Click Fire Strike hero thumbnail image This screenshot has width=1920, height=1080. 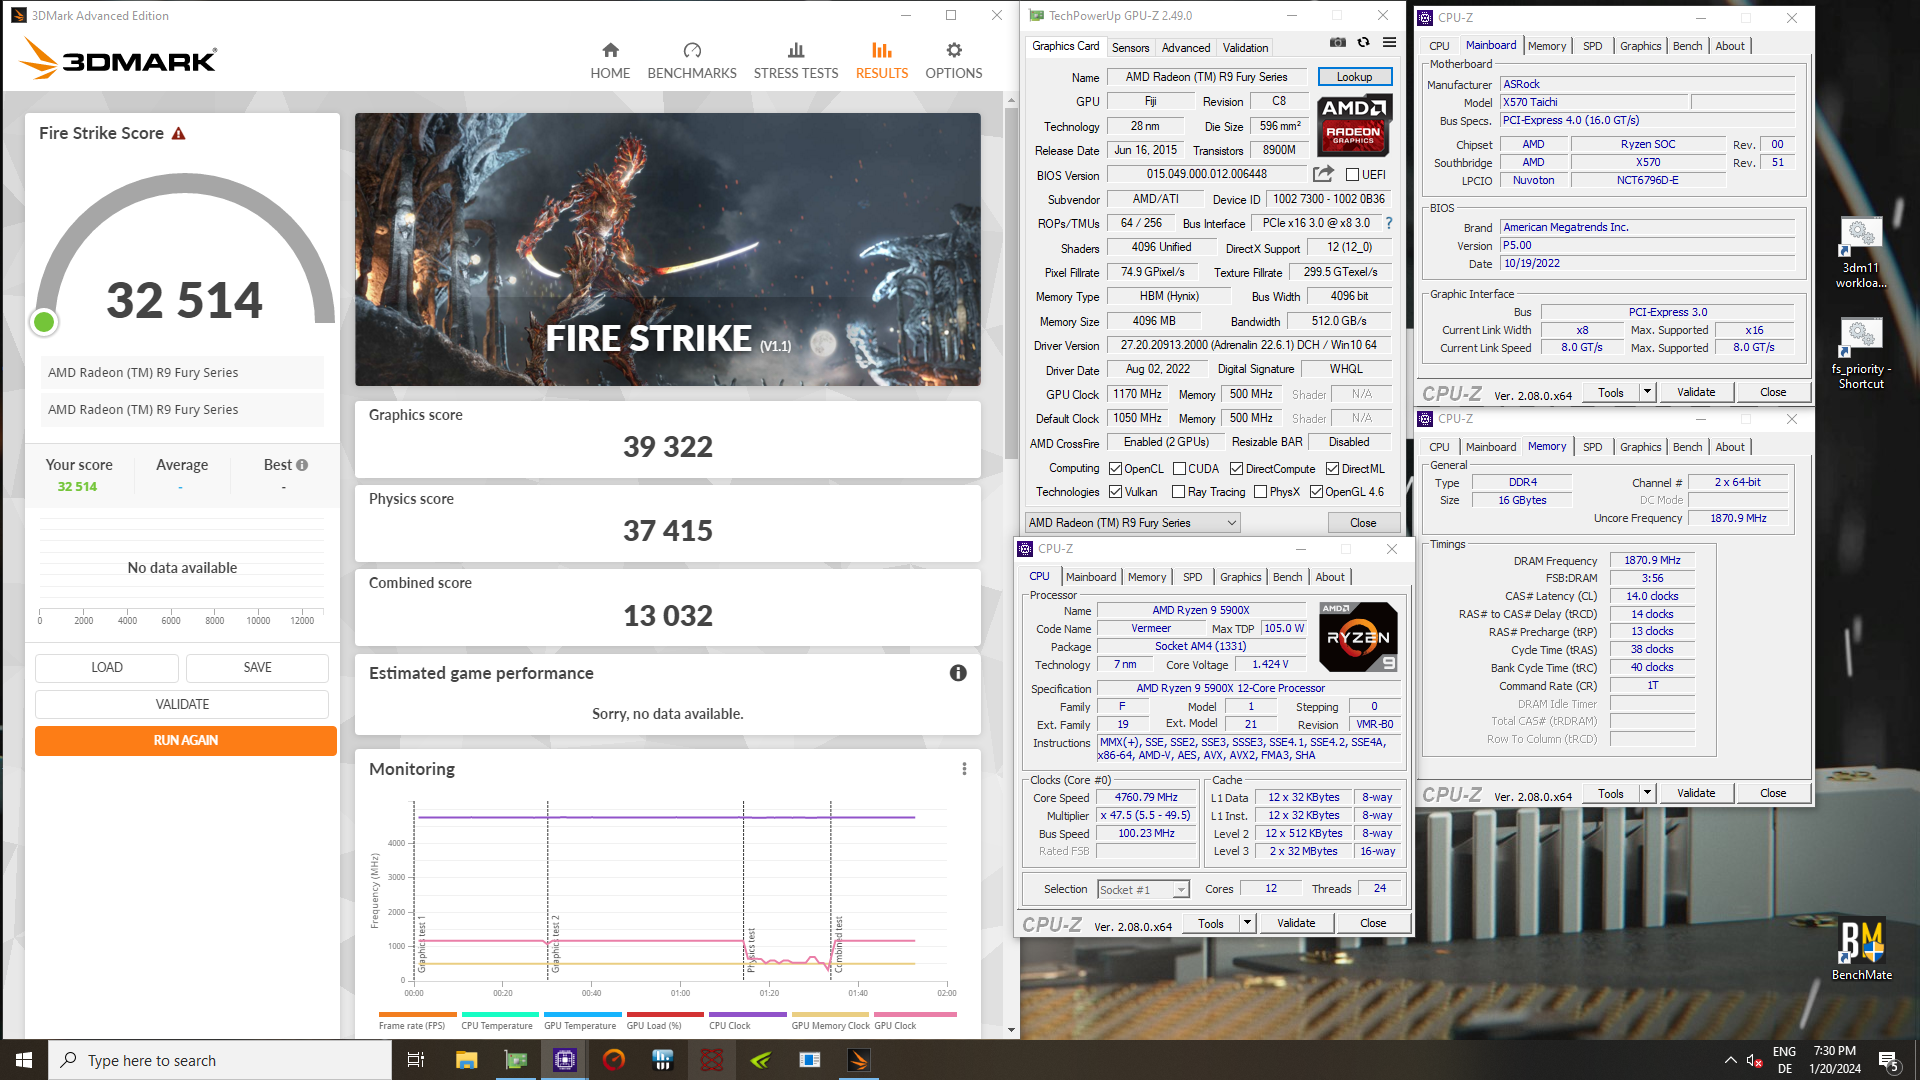coord(668,250)
